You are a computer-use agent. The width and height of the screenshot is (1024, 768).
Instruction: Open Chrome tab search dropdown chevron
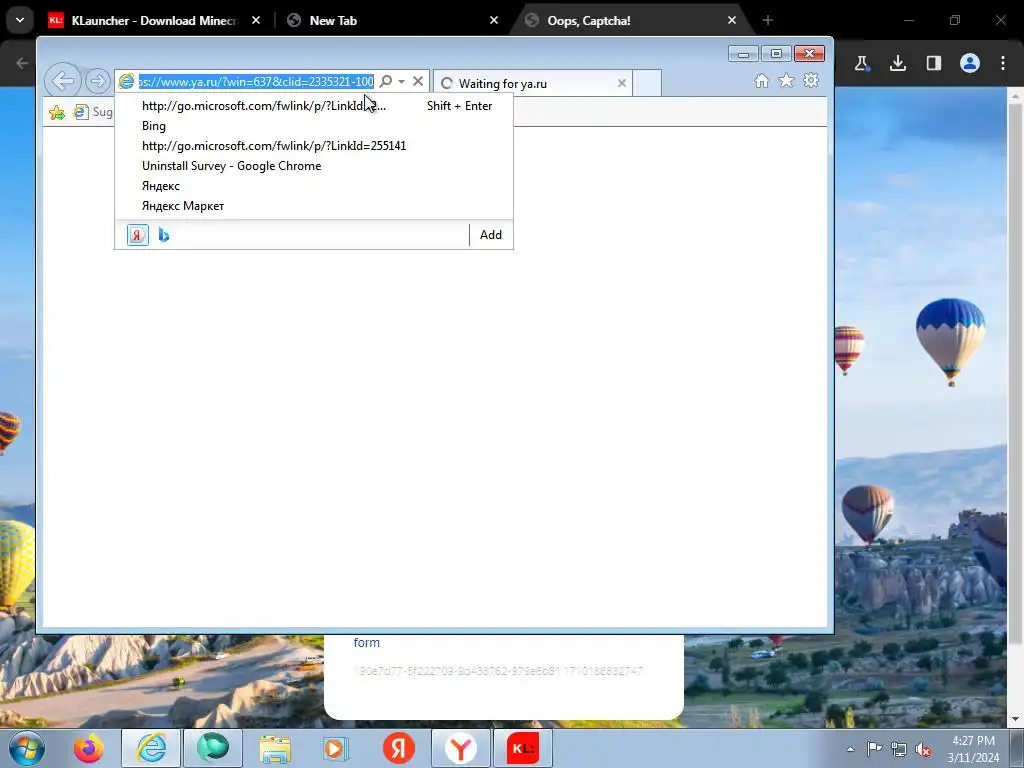pos(20,20)
